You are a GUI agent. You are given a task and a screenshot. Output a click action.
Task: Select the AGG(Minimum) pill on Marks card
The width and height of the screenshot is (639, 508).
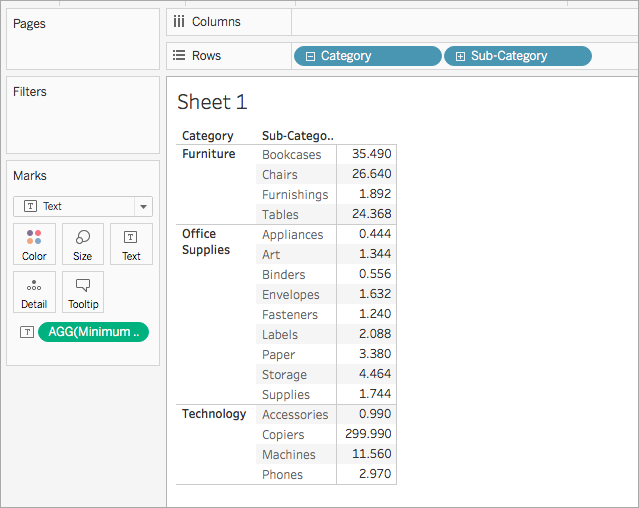click(x=93, y=332)
